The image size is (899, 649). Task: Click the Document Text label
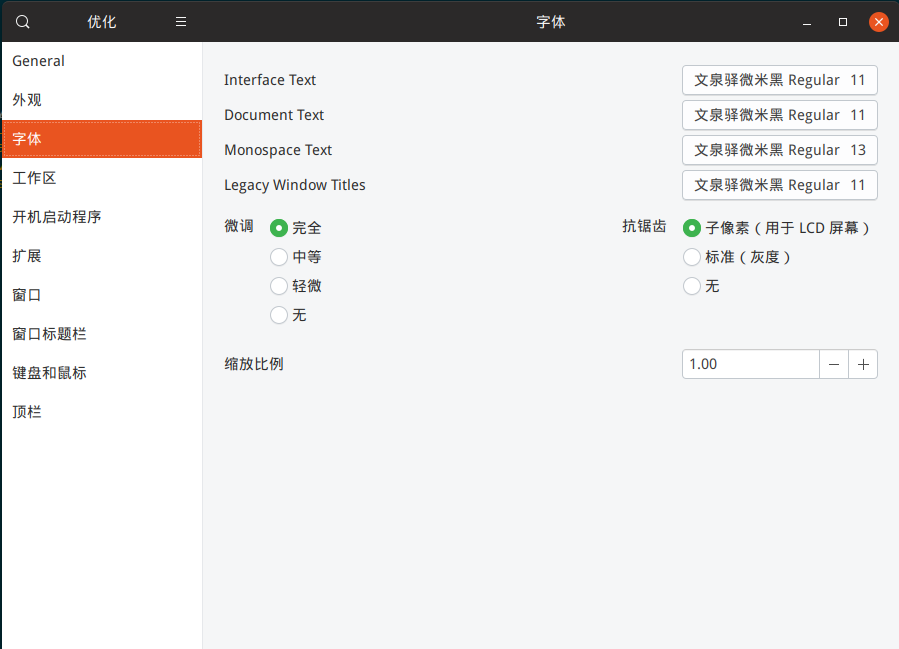(x=274, y=115)
